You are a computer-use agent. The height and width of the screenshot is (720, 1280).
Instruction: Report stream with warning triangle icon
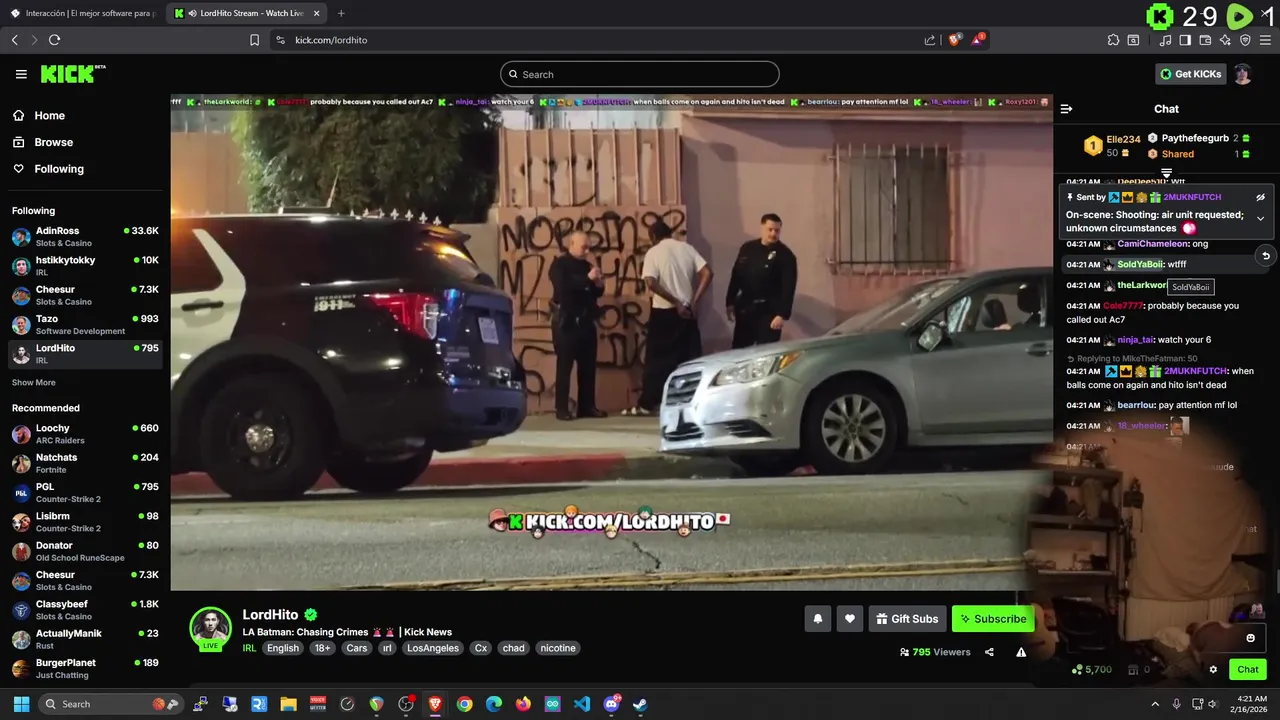tap(1021, 652)
